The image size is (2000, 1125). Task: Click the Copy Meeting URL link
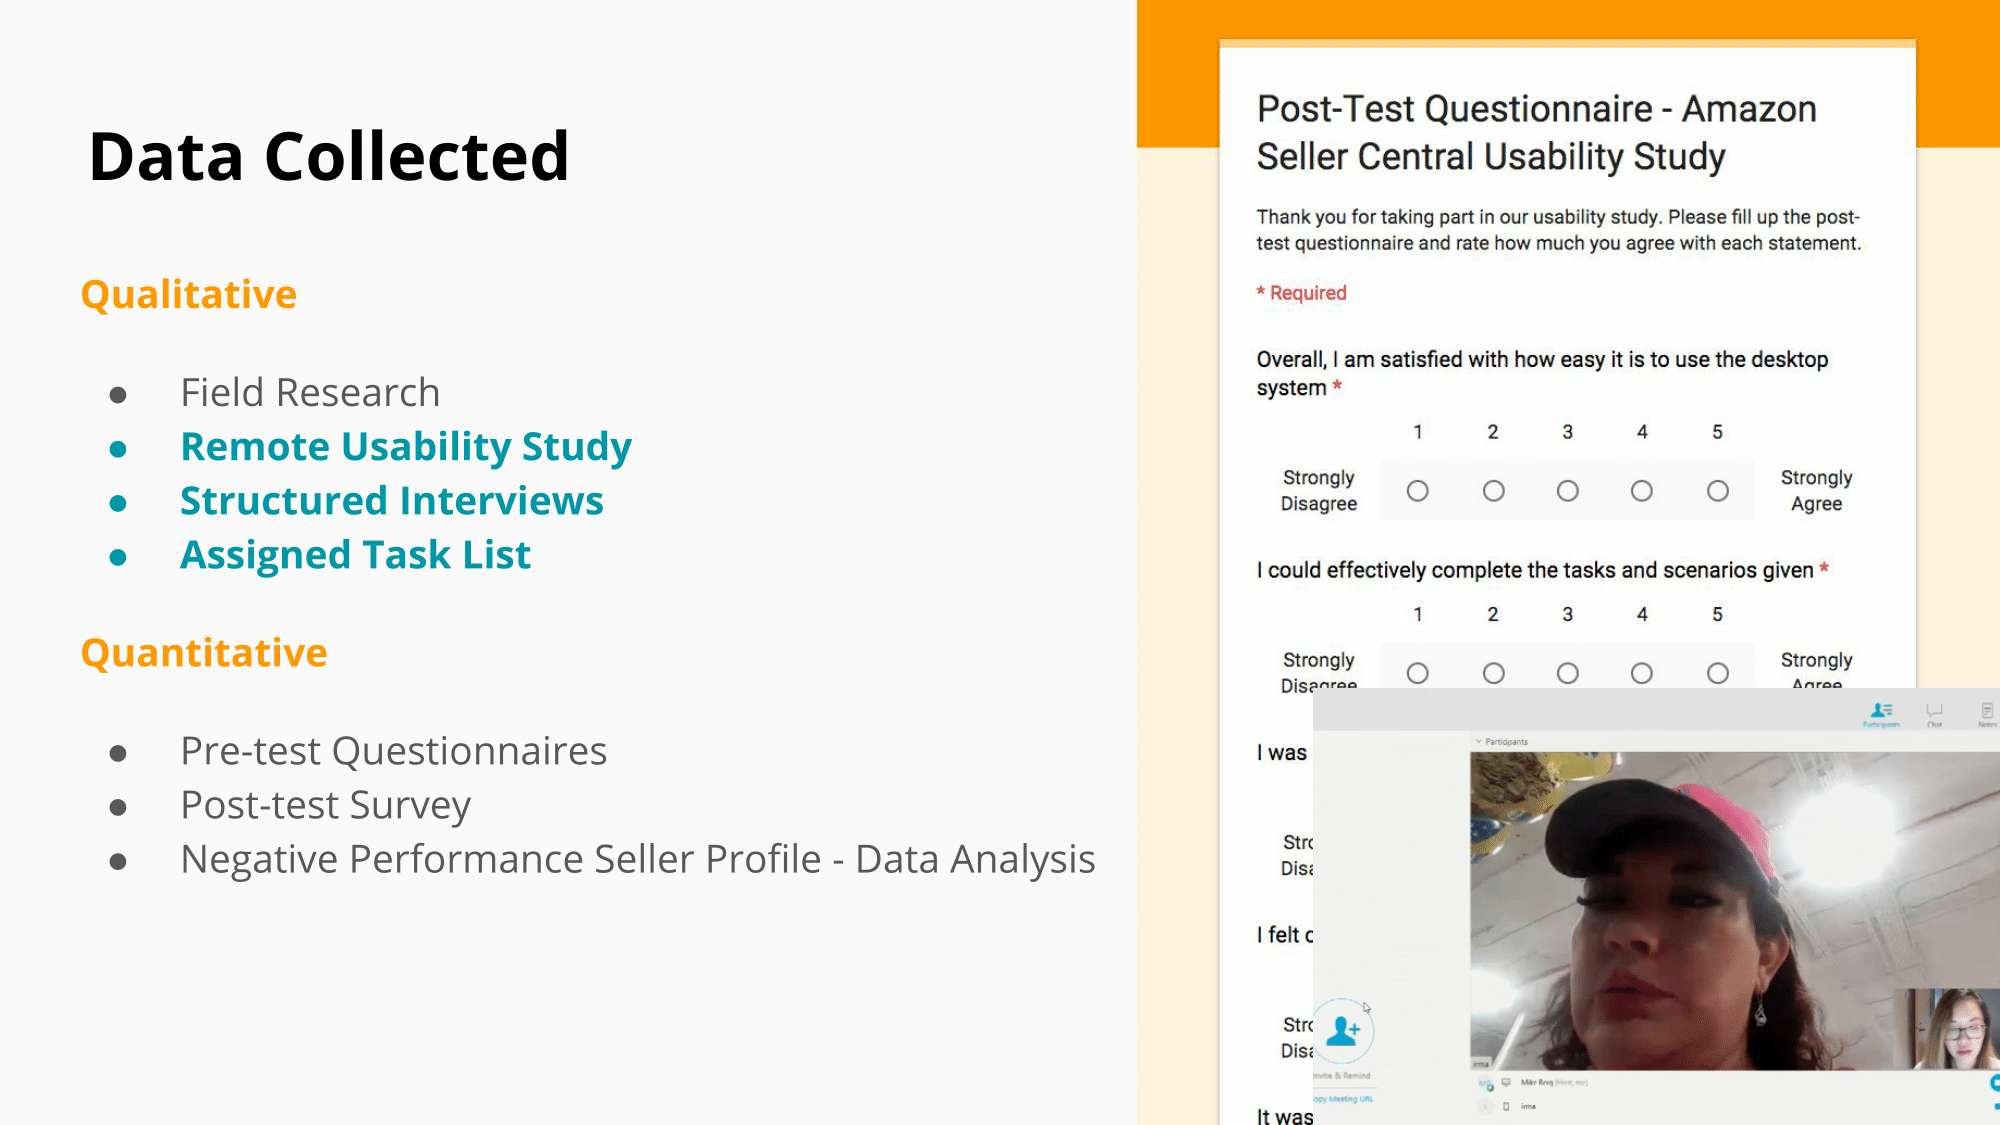pyautogui.click(x=1344, y=1099)
